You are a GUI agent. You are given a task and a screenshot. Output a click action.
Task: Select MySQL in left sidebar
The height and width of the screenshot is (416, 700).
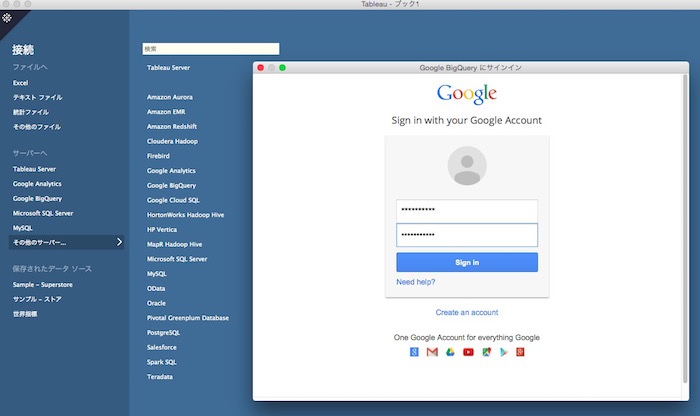click(23, 228)
